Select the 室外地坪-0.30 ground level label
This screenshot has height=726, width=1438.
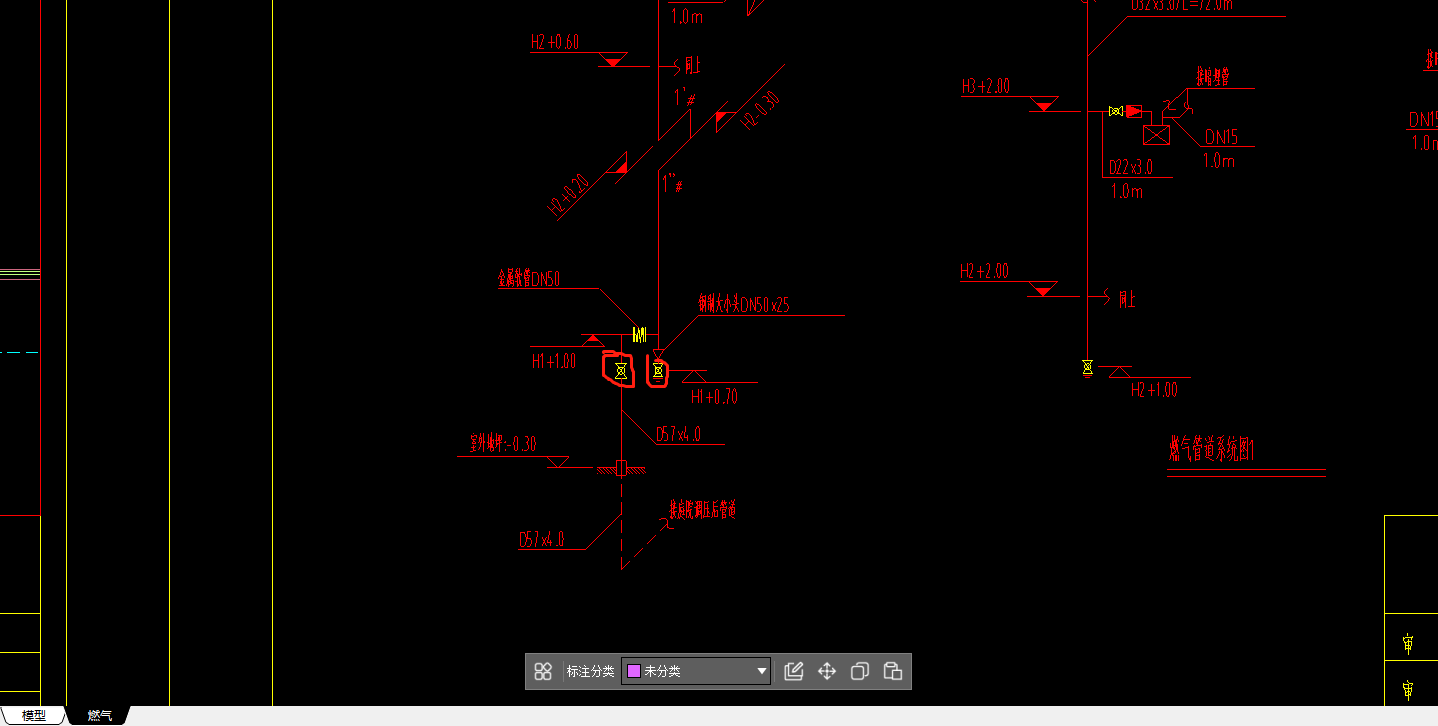(x=503, y=444)
